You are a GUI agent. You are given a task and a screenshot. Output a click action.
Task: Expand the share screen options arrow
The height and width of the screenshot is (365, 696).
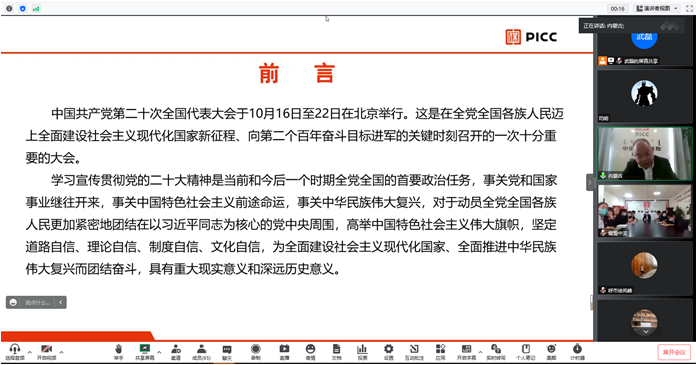(159, 352)
